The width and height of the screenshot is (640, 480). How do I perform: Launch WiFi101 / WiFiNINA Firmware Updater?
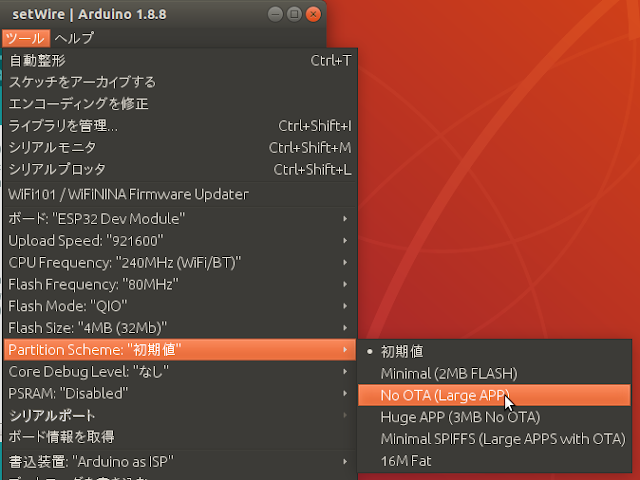pyautogui.click(x=180, y=194)
